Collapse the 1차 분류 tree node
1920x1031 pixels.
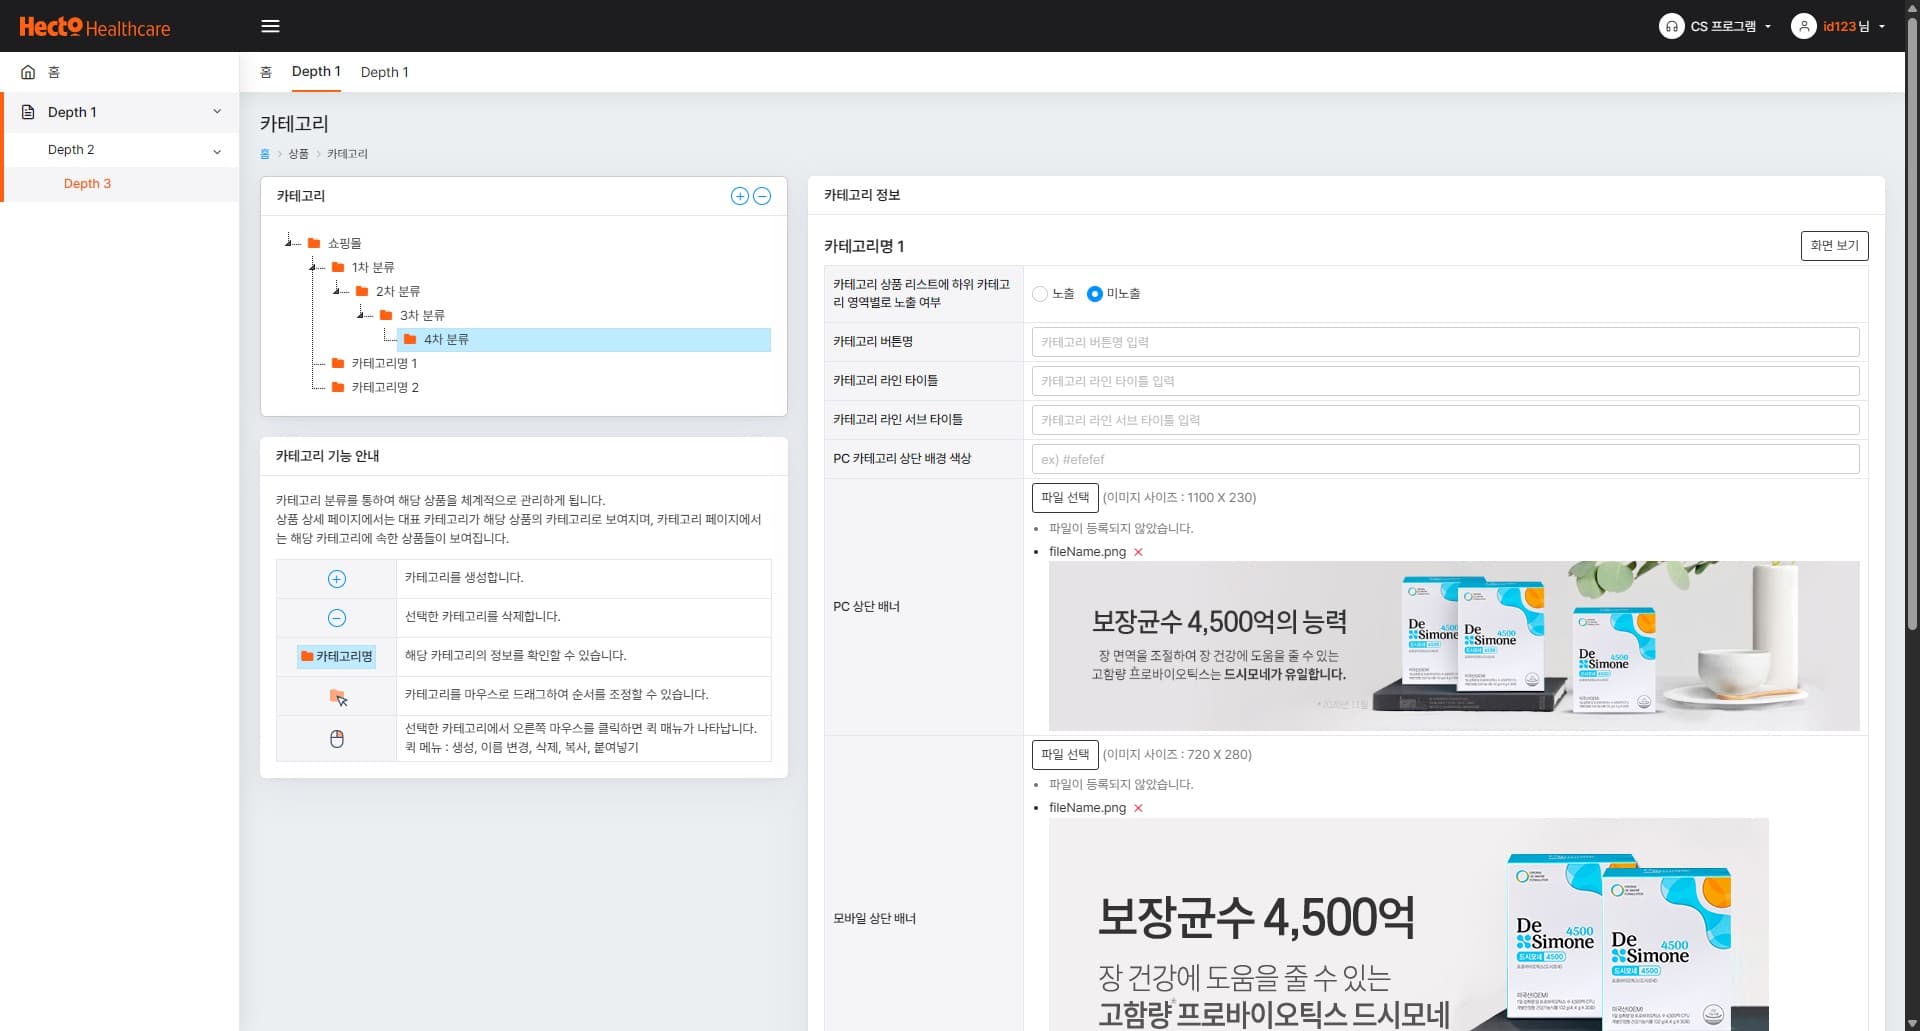point(312,266)
